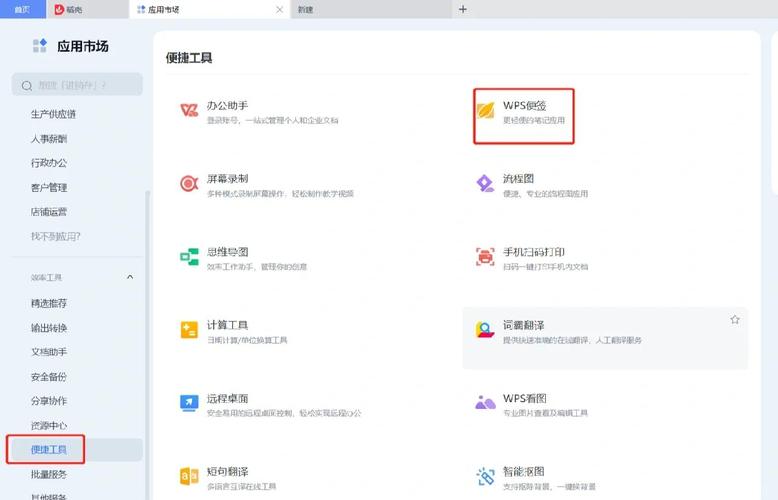Launch the 屏幕录制 screen recorder icon
This screenshot has width=778, height=500.
tap(189, 184)
